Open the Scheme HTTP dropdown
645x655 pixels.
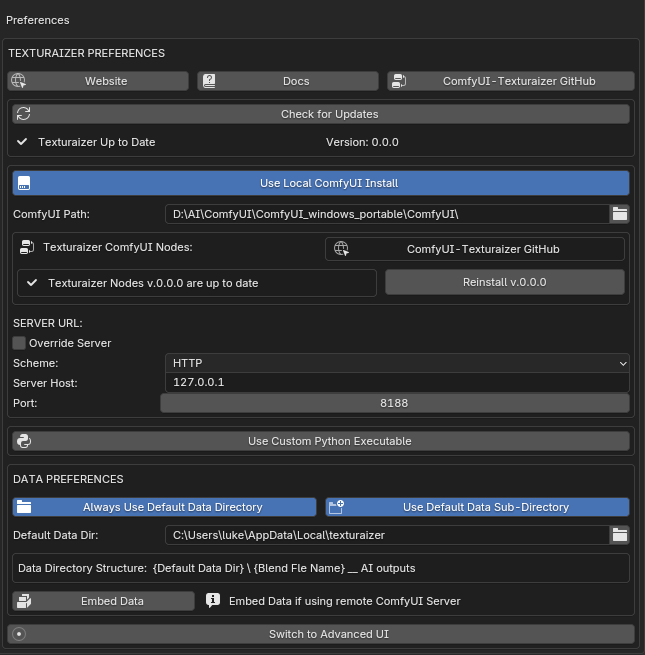click(397, 363)
